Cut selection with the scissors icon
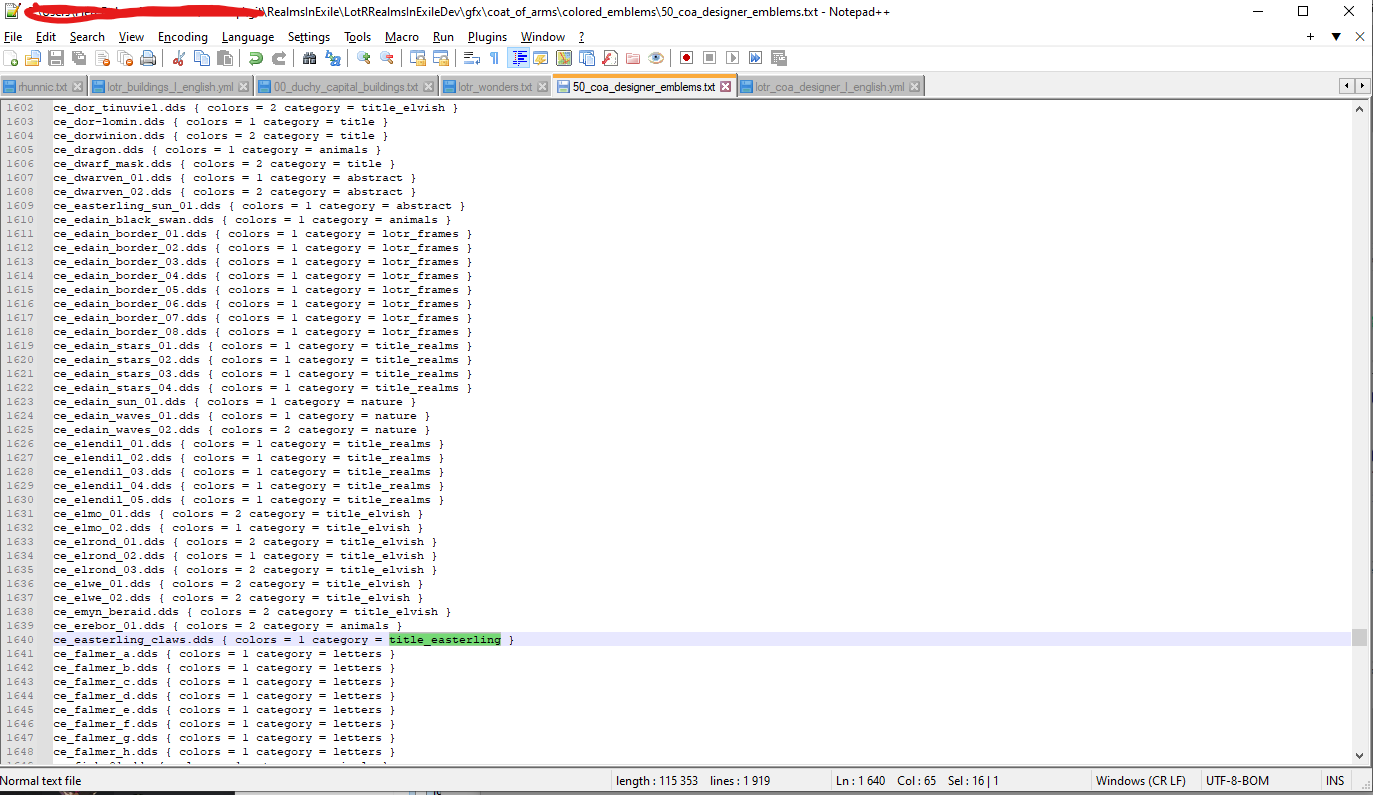Viewport: 1373px width, 795px height. pos(179,58)
